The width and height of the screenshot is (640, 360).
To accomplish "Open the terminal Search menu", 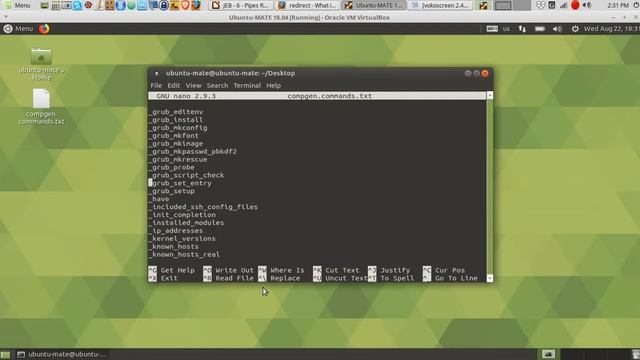I will click(217, 85).
